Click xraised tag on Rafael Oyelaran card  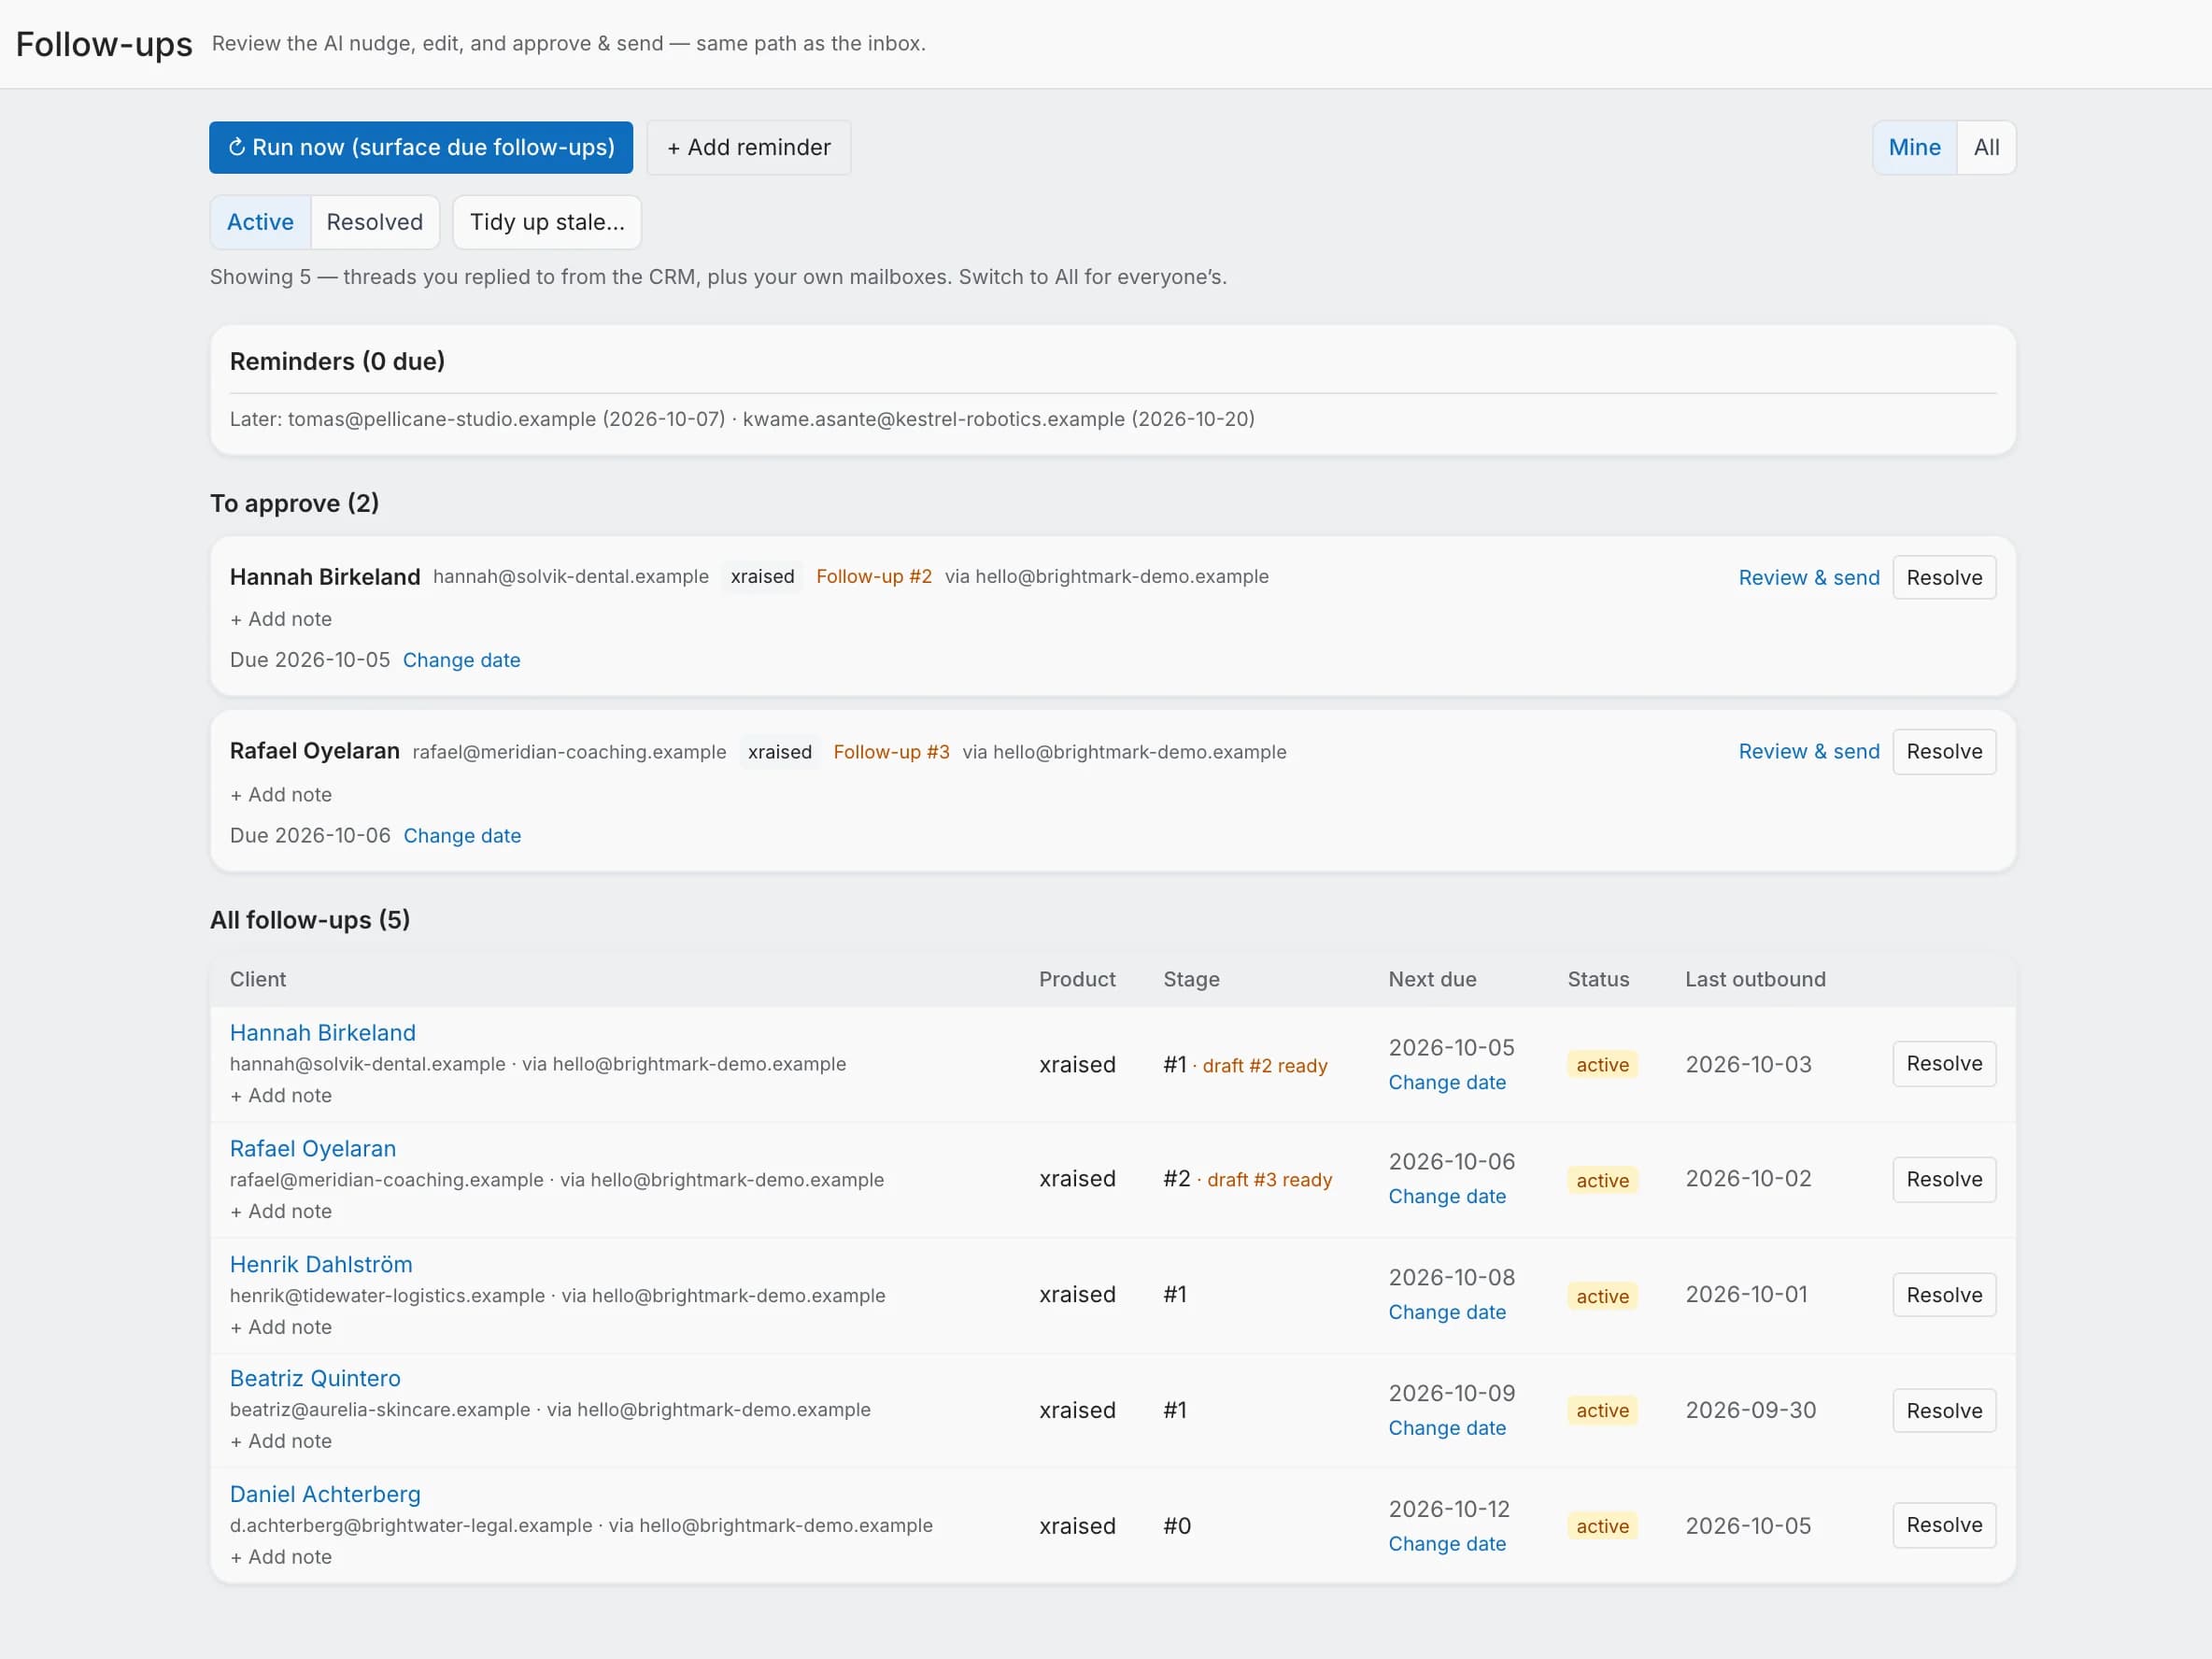click(x=780, y=751)
